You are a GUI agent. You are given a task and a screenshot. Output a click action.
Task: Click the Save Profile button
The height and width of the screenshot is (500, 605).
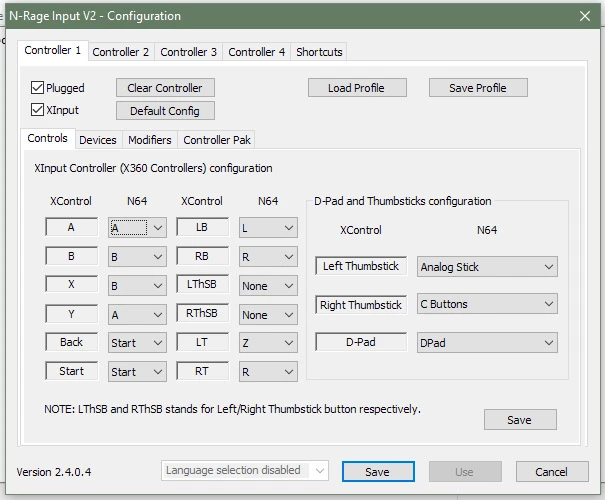coord(478,88)
